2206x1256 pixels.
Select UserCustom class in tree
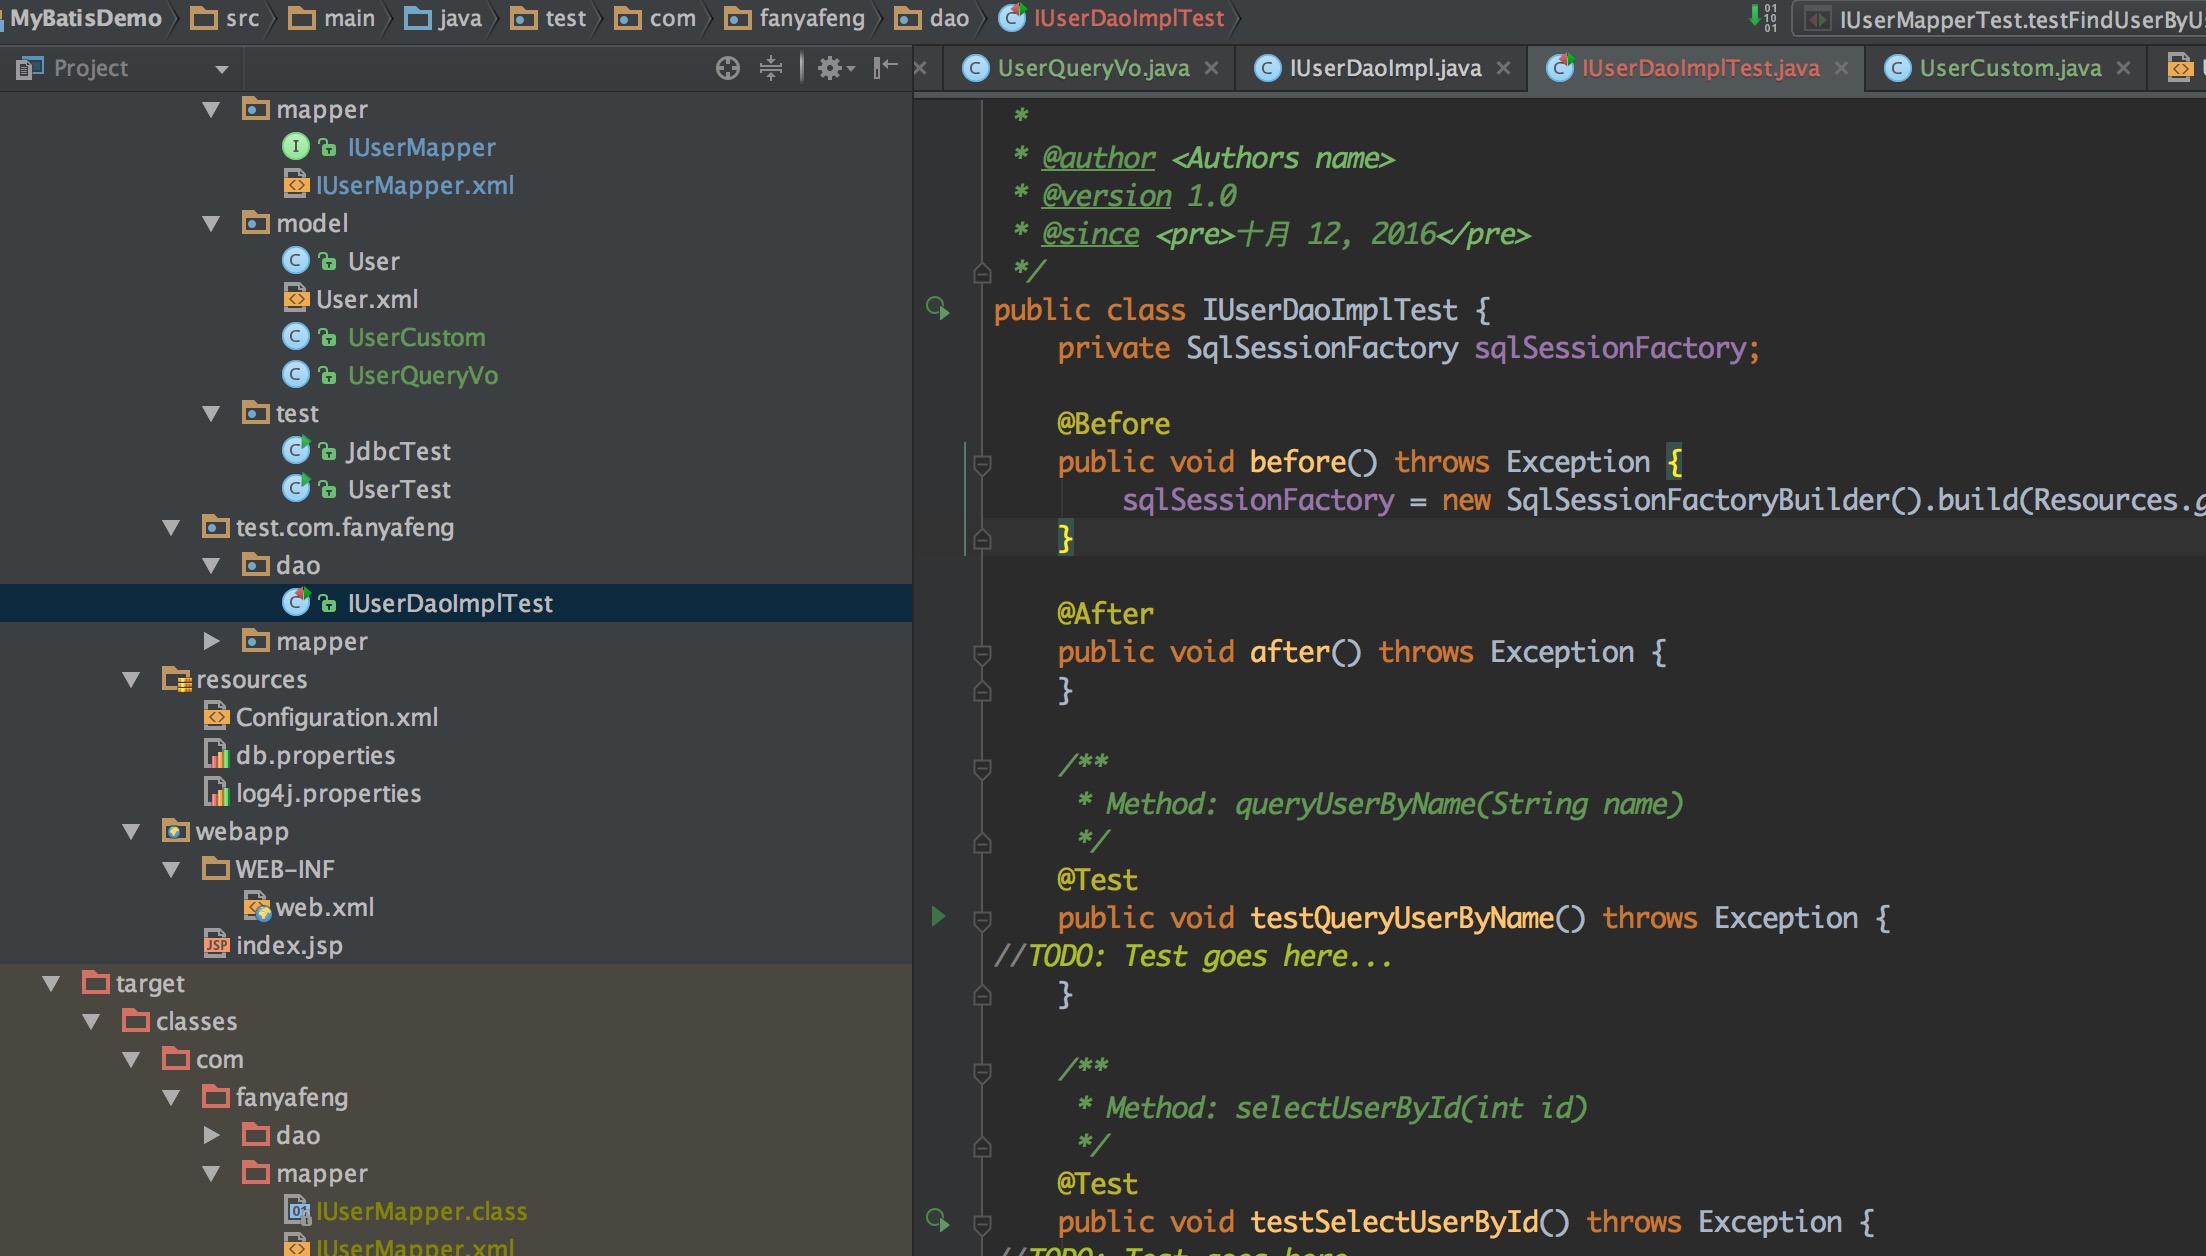point(416,337)
